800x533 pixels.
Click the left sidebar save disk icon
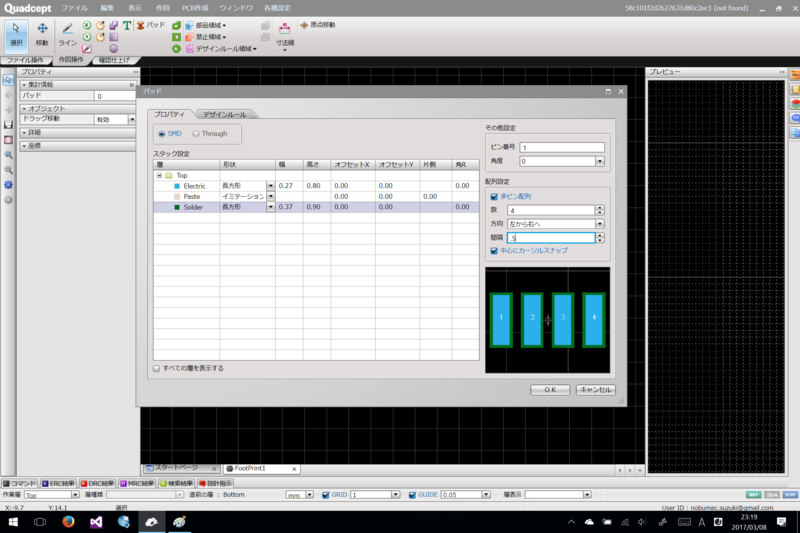[8, 124]
